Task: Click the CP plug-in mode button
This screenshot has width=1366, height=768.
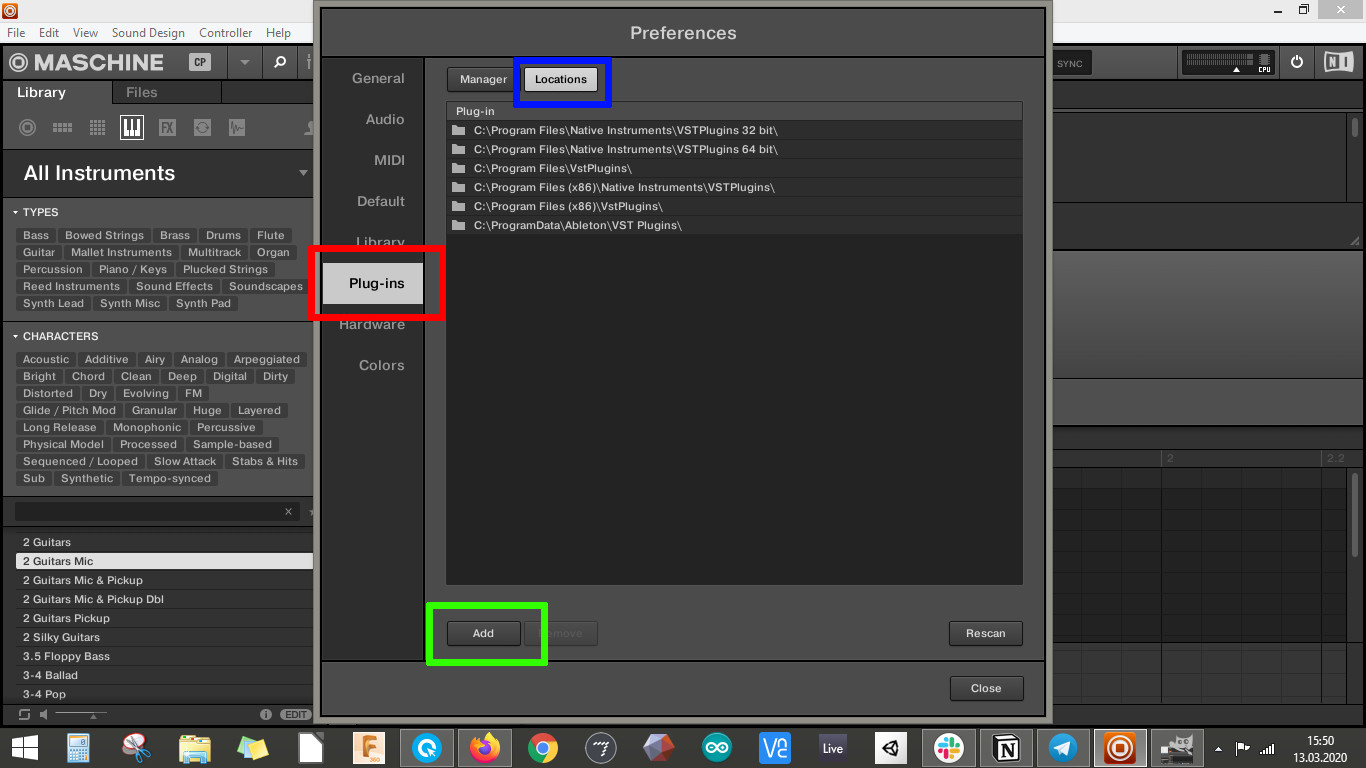Action: coord(200,62)
